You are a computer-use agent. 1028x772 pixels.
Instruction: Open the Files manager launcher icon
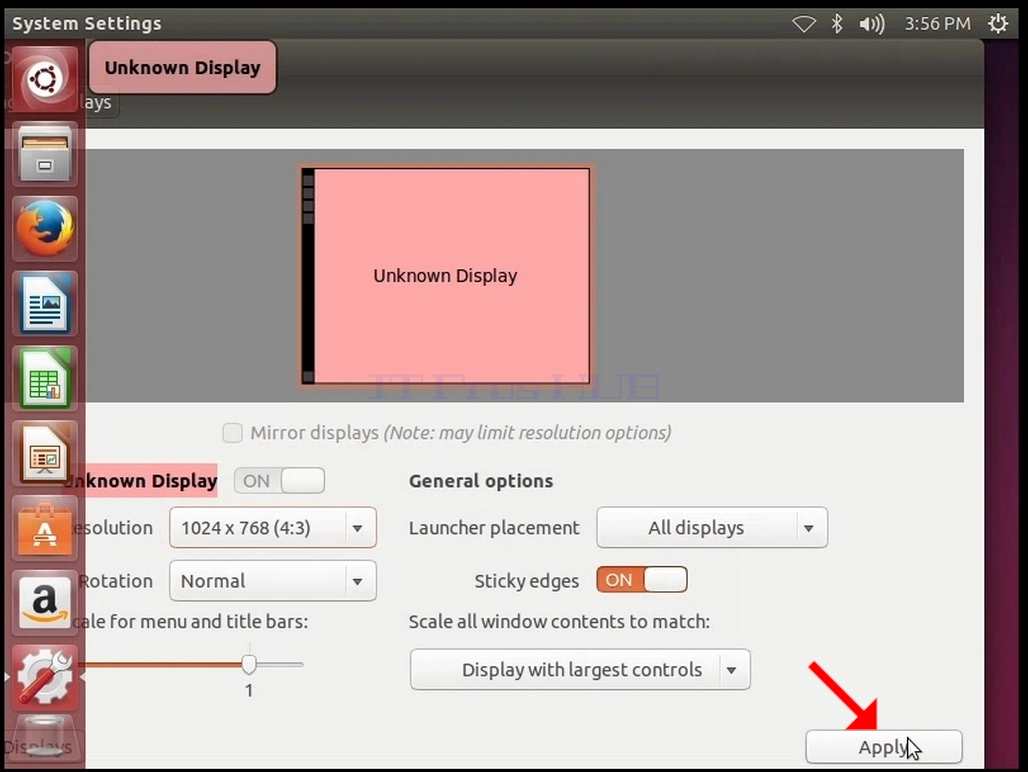(45, 155)
